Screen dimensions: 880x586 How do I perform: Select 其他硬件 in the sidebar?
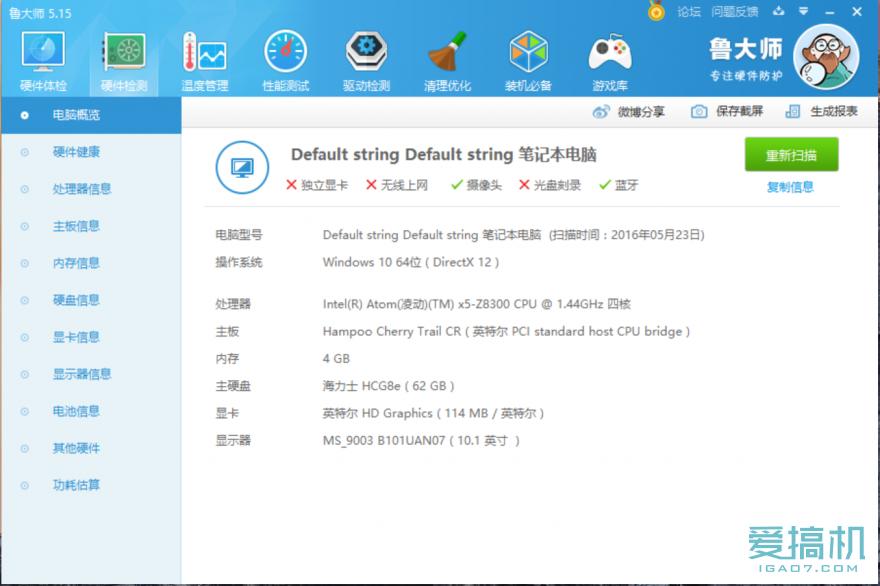91,448
